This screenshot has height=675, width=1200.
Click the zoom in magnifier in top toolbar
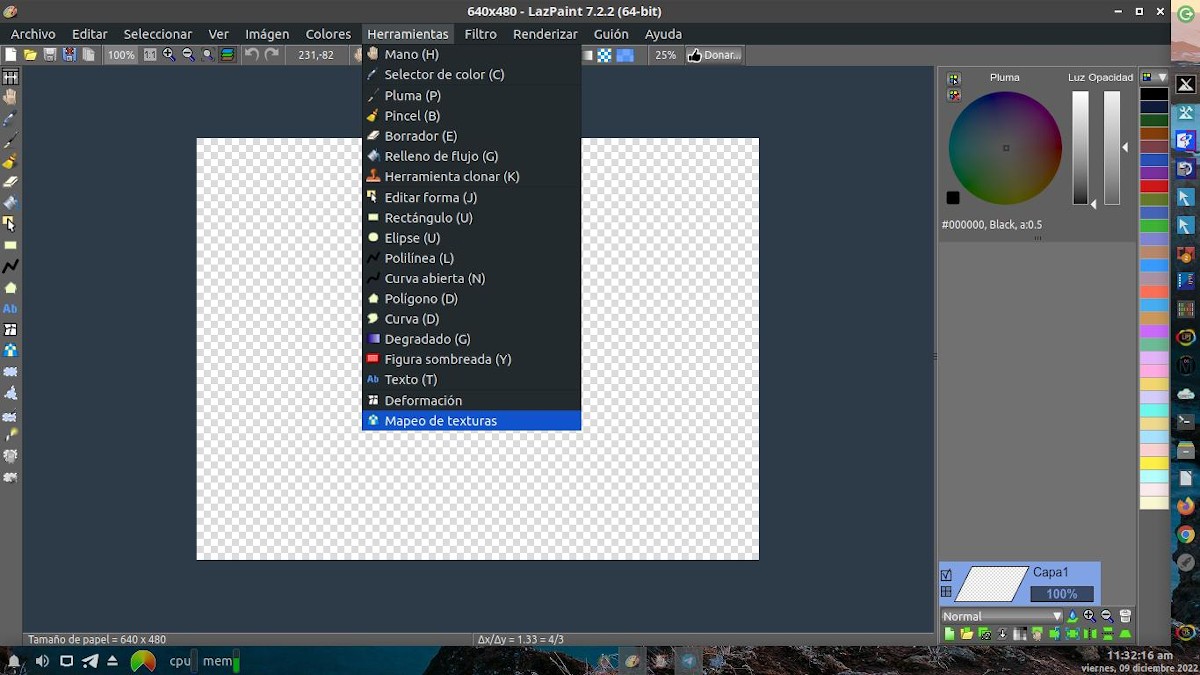pos(169,55)
